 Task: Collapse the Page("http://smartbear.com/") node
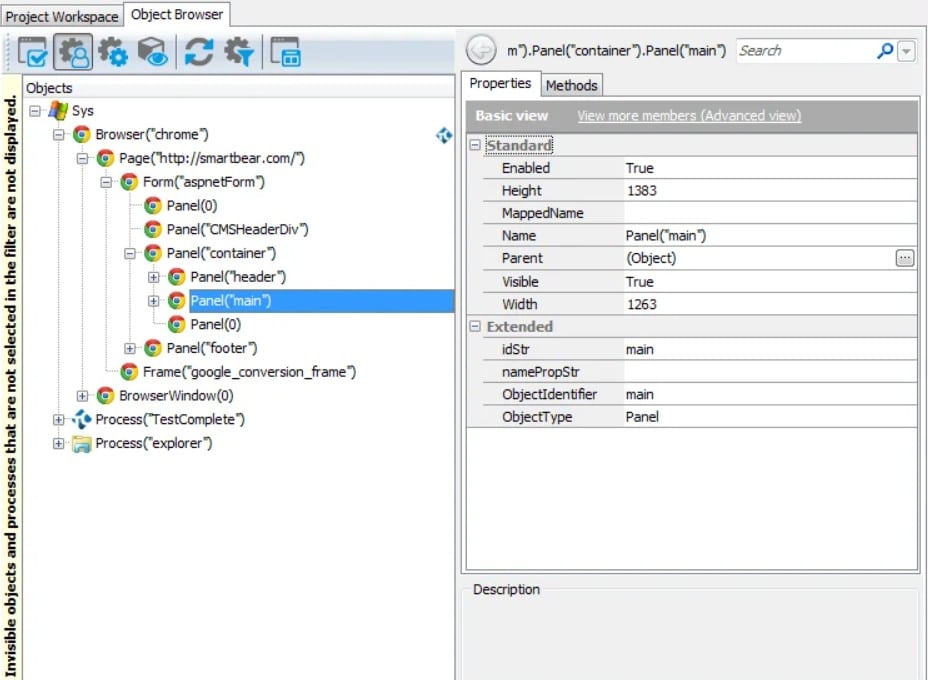[82, 158]
